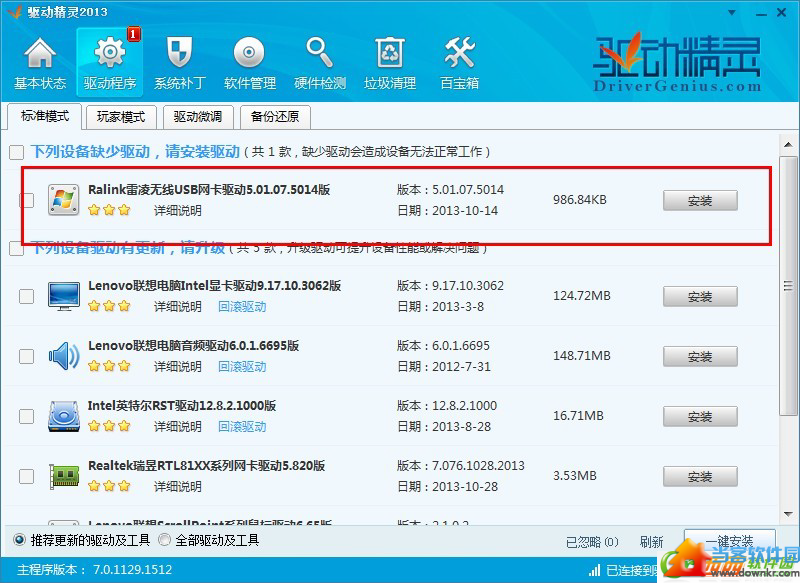Install the Lenovo Intel display driver

(700, 296)
